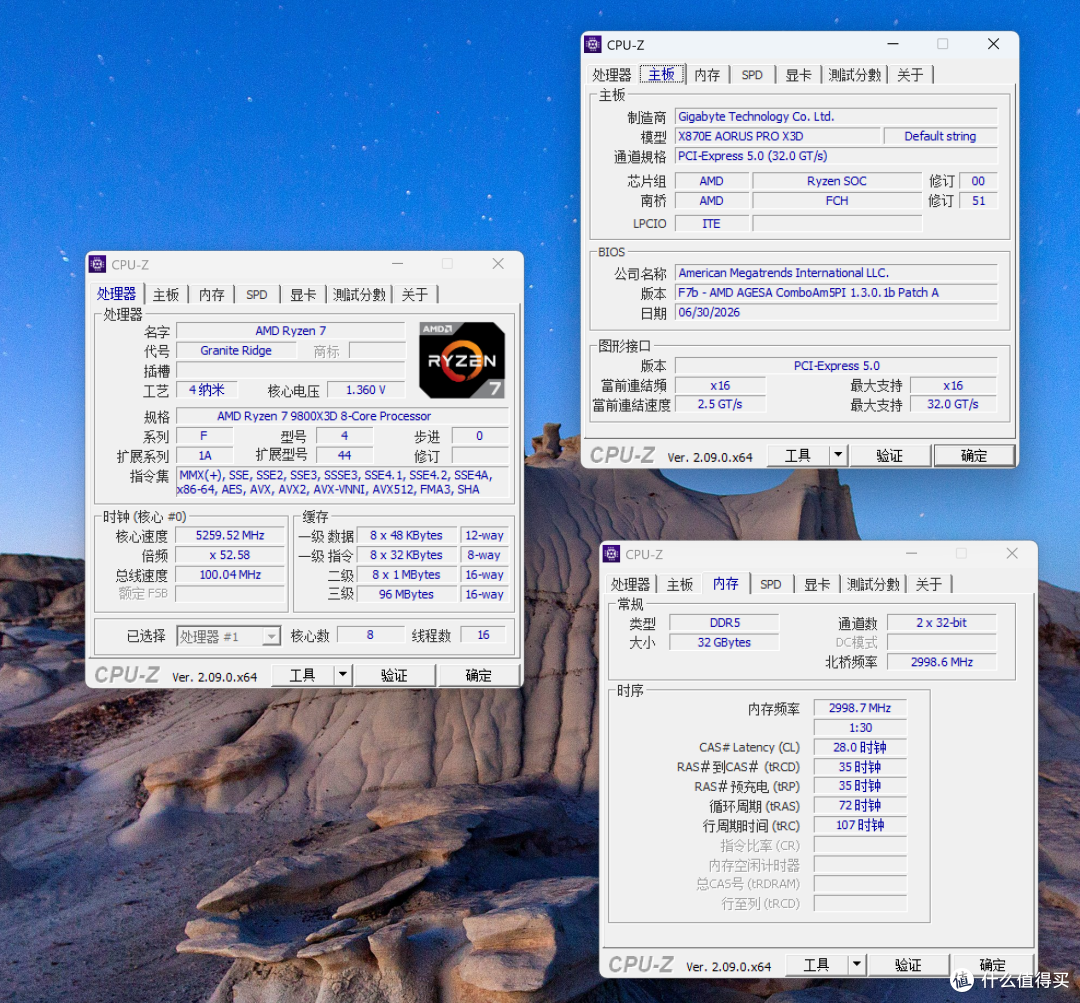
Task: Click the BIOS version F7b field
Action: 836,292
